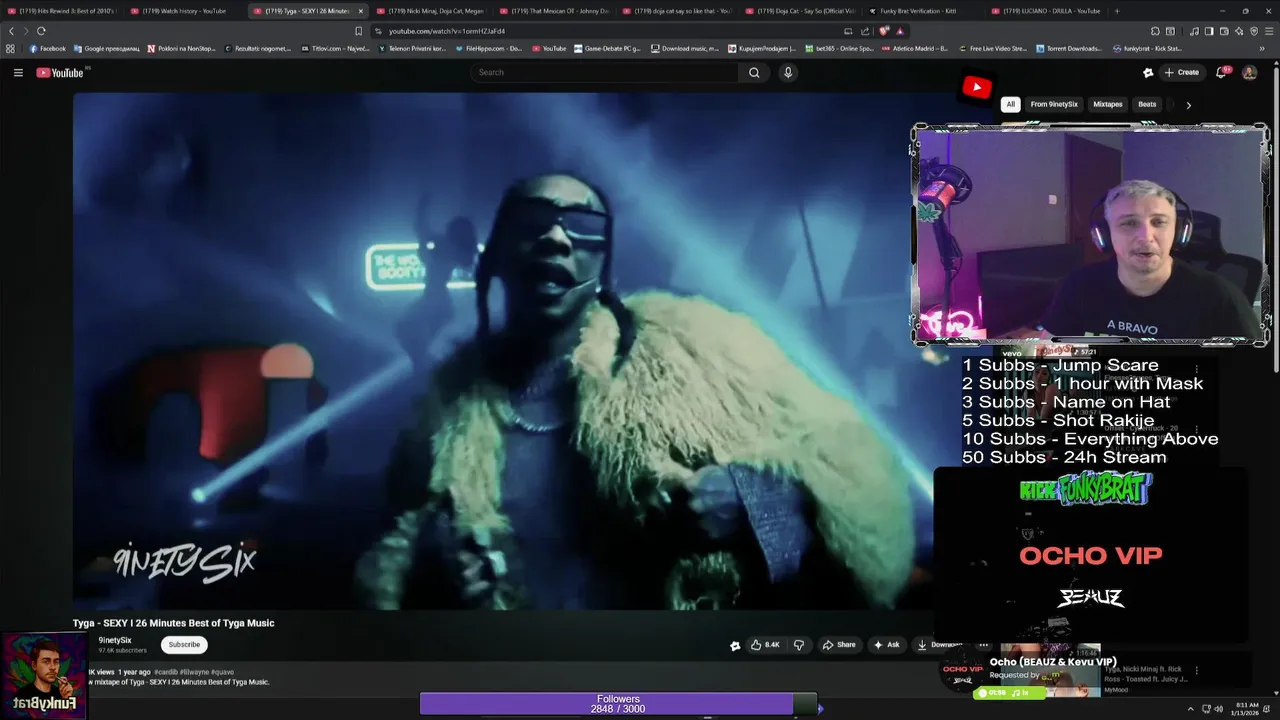Reload the page in the browser
This screenshot has width=1280, height=720.
[x=41, y=31]
